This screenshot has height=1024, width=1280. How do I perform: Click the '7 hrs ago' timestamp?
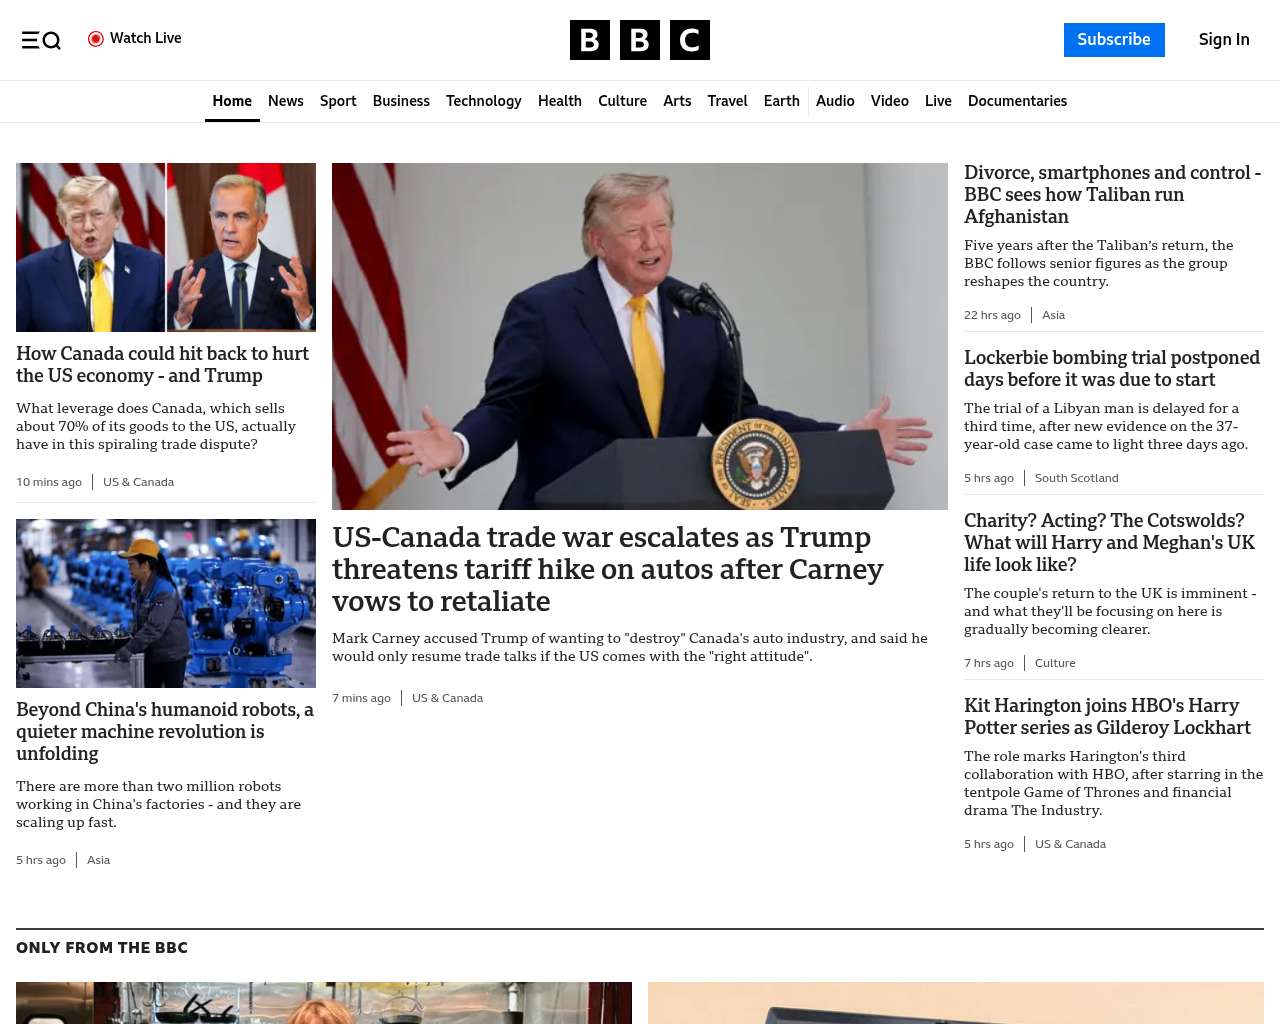(989, 663)
